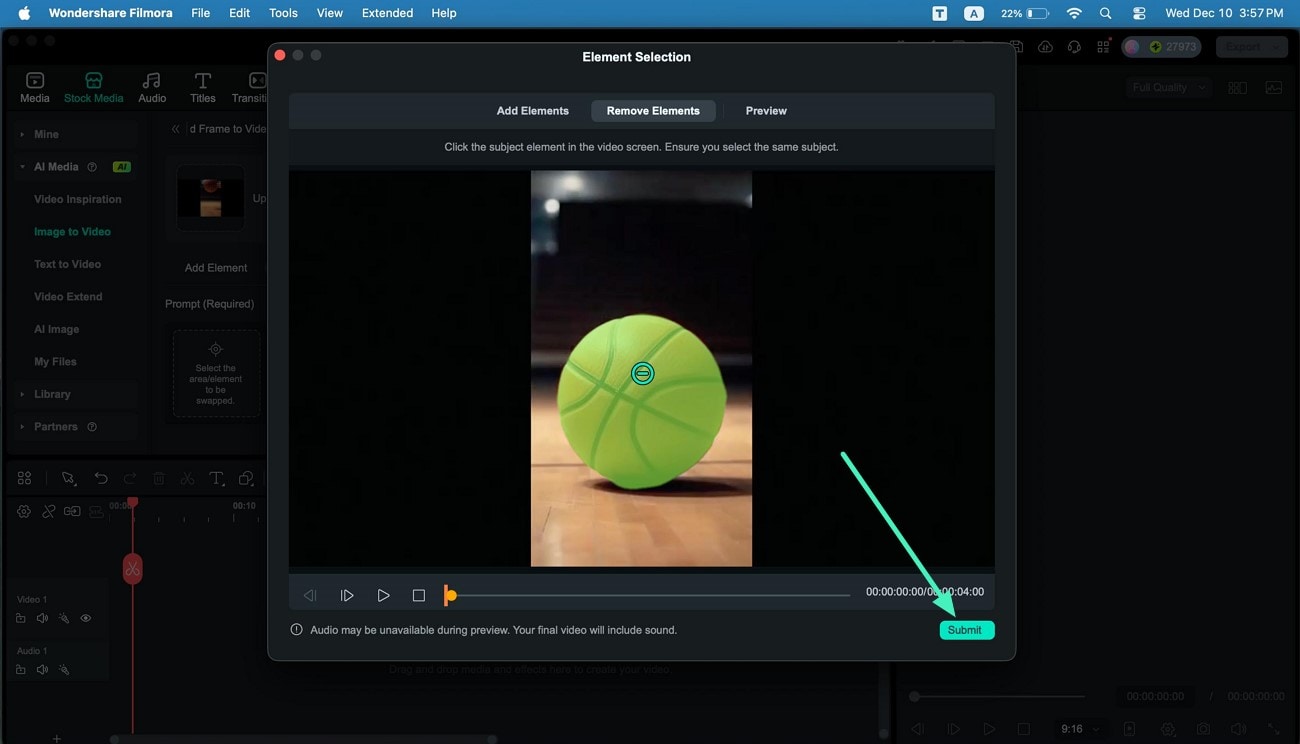
Task: Open the Extended menu
Action: tap(387, 13)
